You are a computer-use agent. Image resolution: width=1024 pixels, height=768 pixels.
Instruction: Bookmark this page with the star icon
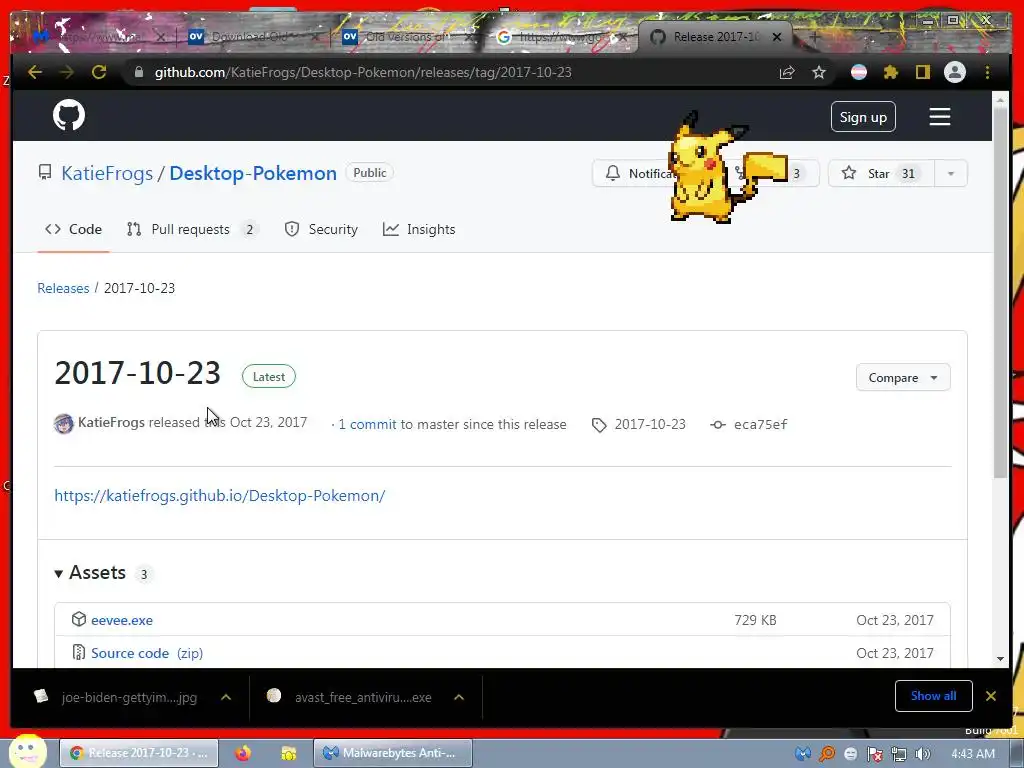tap(819, 72)
